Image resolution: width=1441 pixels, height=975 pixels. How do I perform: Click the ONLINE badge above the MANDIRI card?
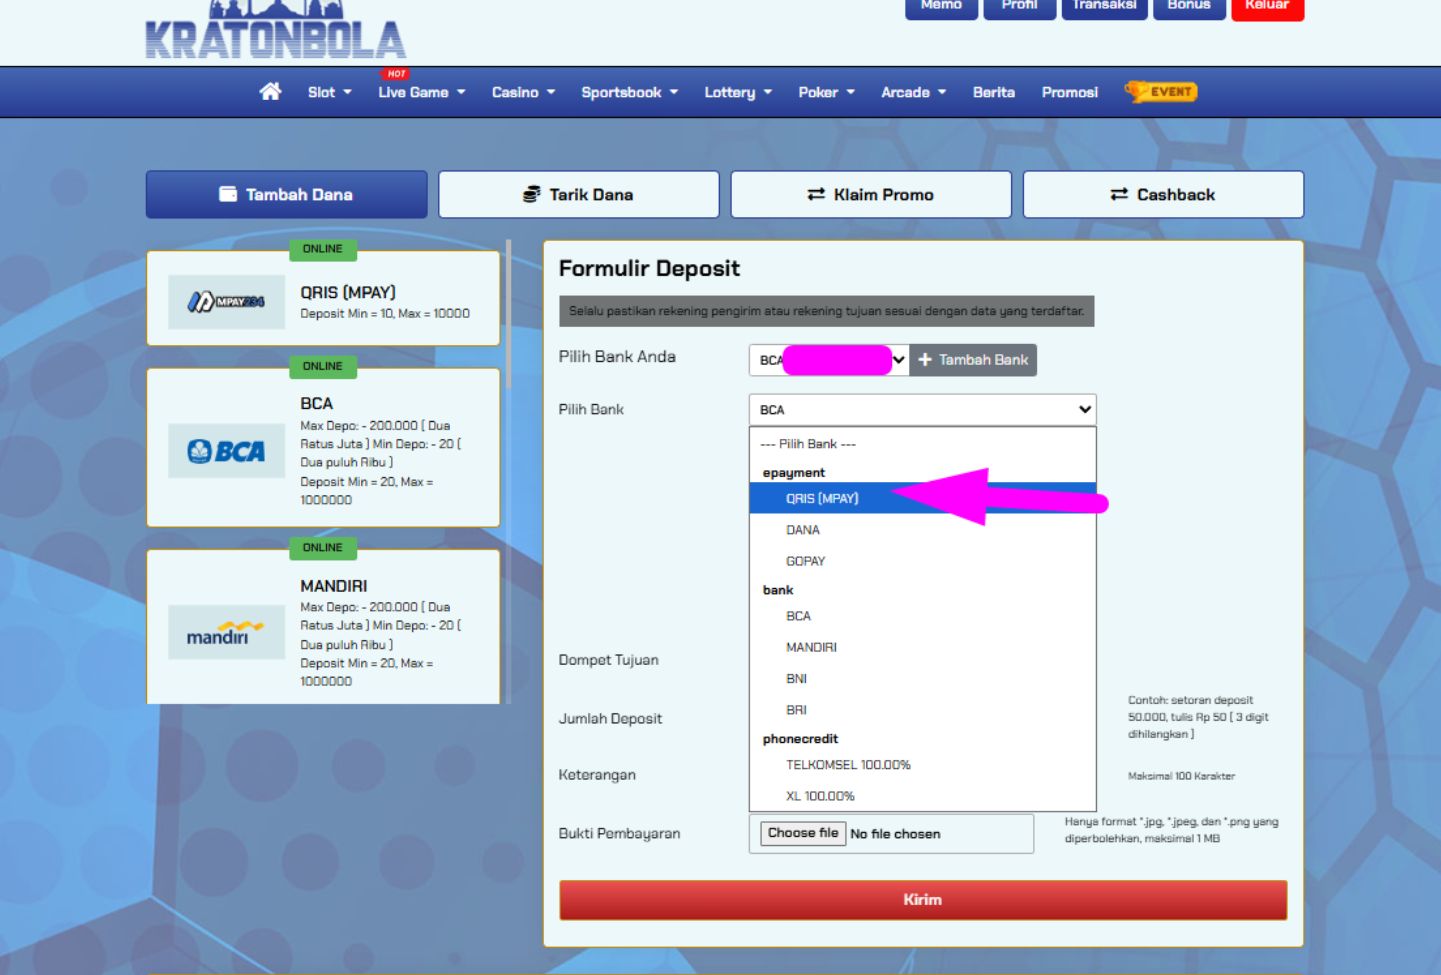pyautogui.click(x=323, y=548)
